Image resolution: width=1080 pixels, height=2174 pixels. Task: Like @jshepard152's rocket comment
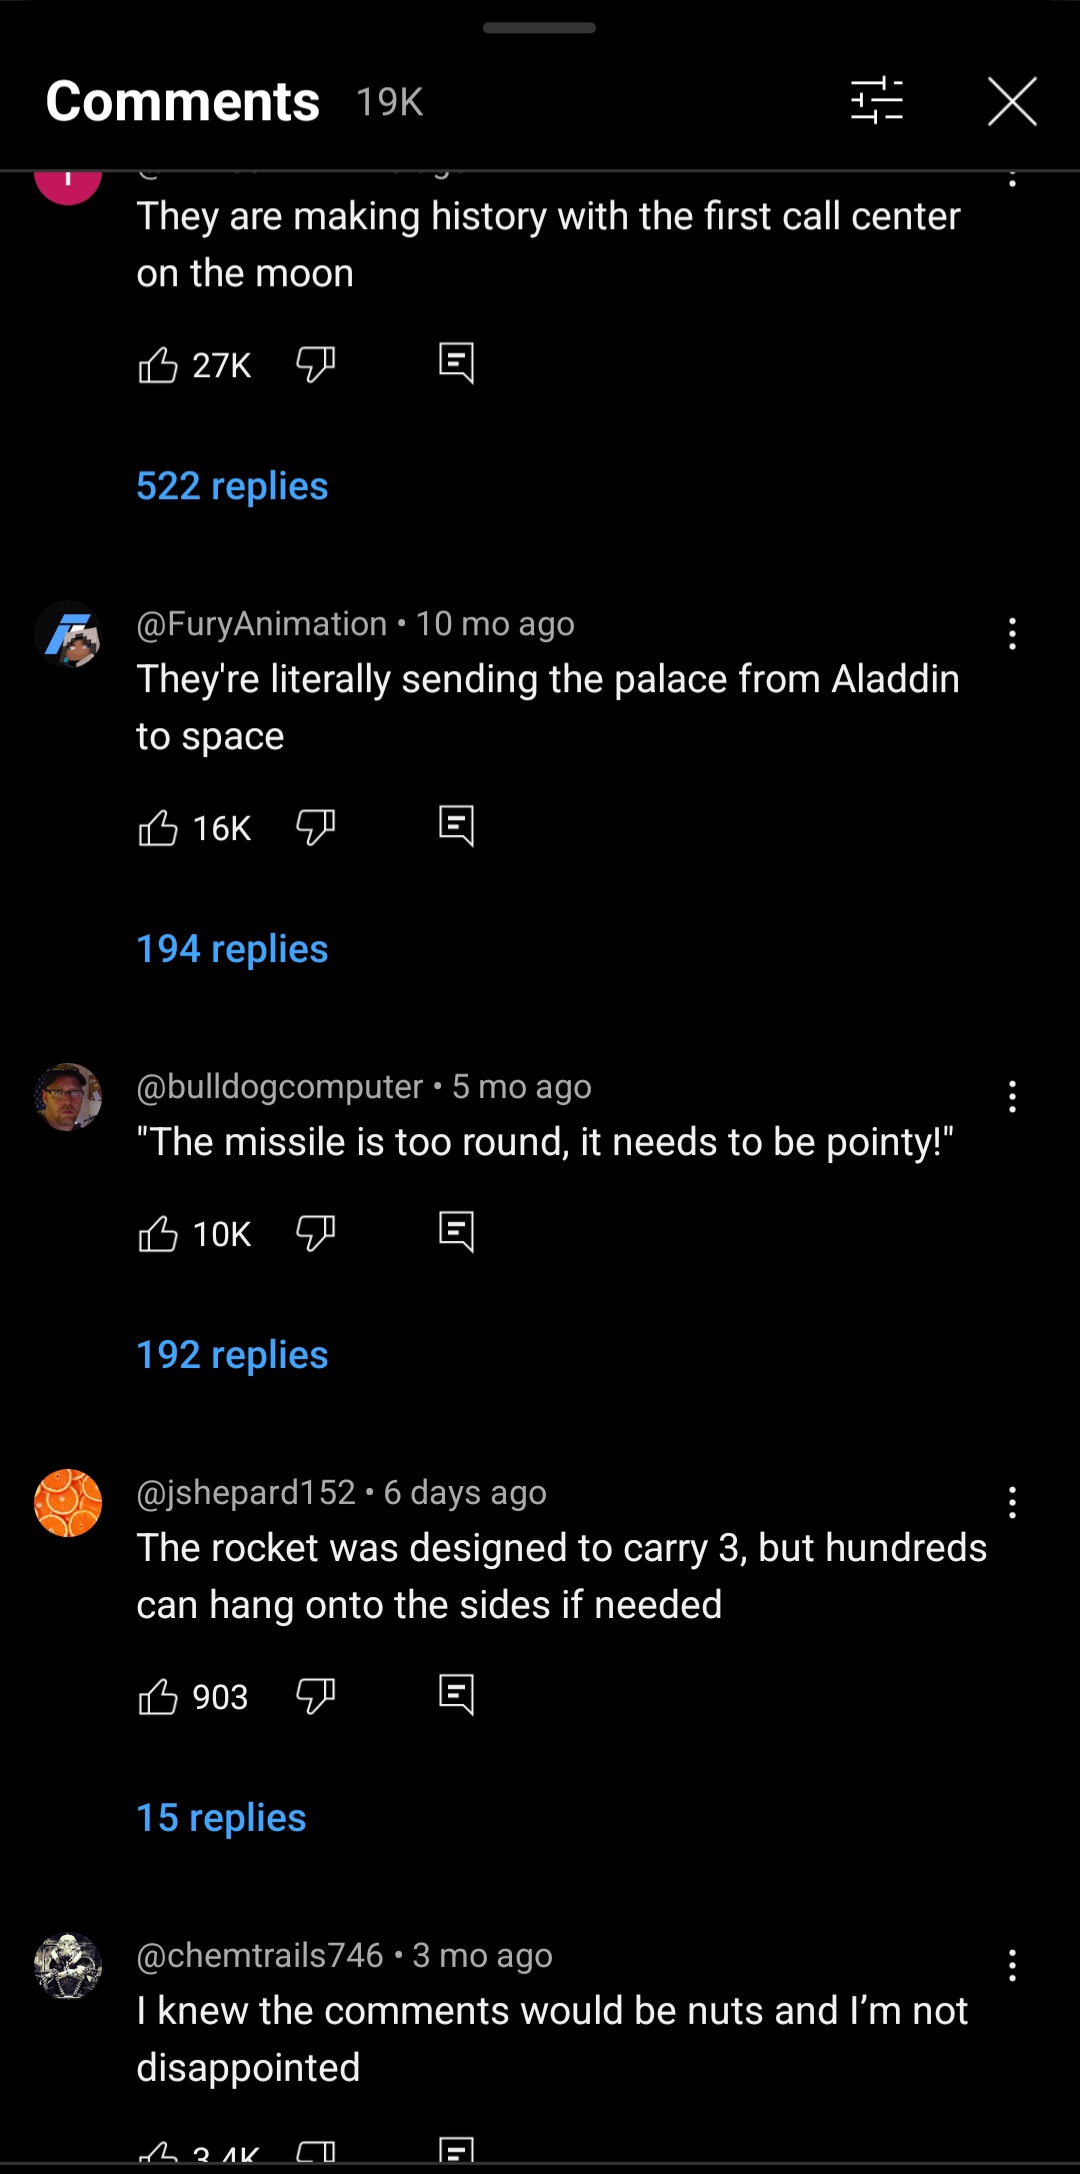click(160, 1695)
